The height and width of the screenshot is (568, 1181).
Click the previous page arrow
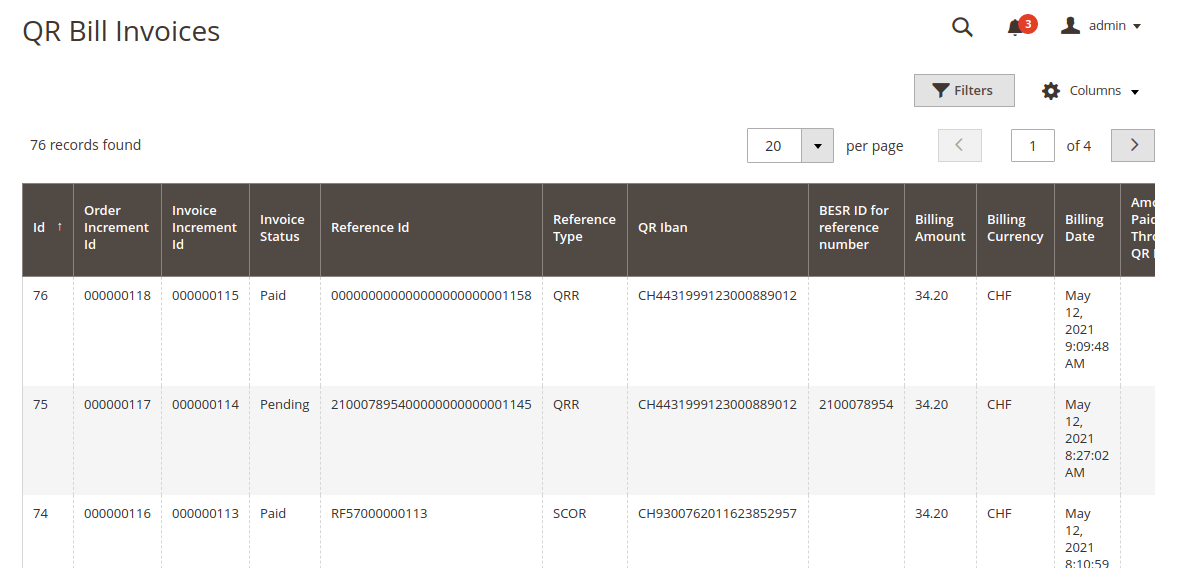point(959,145)
